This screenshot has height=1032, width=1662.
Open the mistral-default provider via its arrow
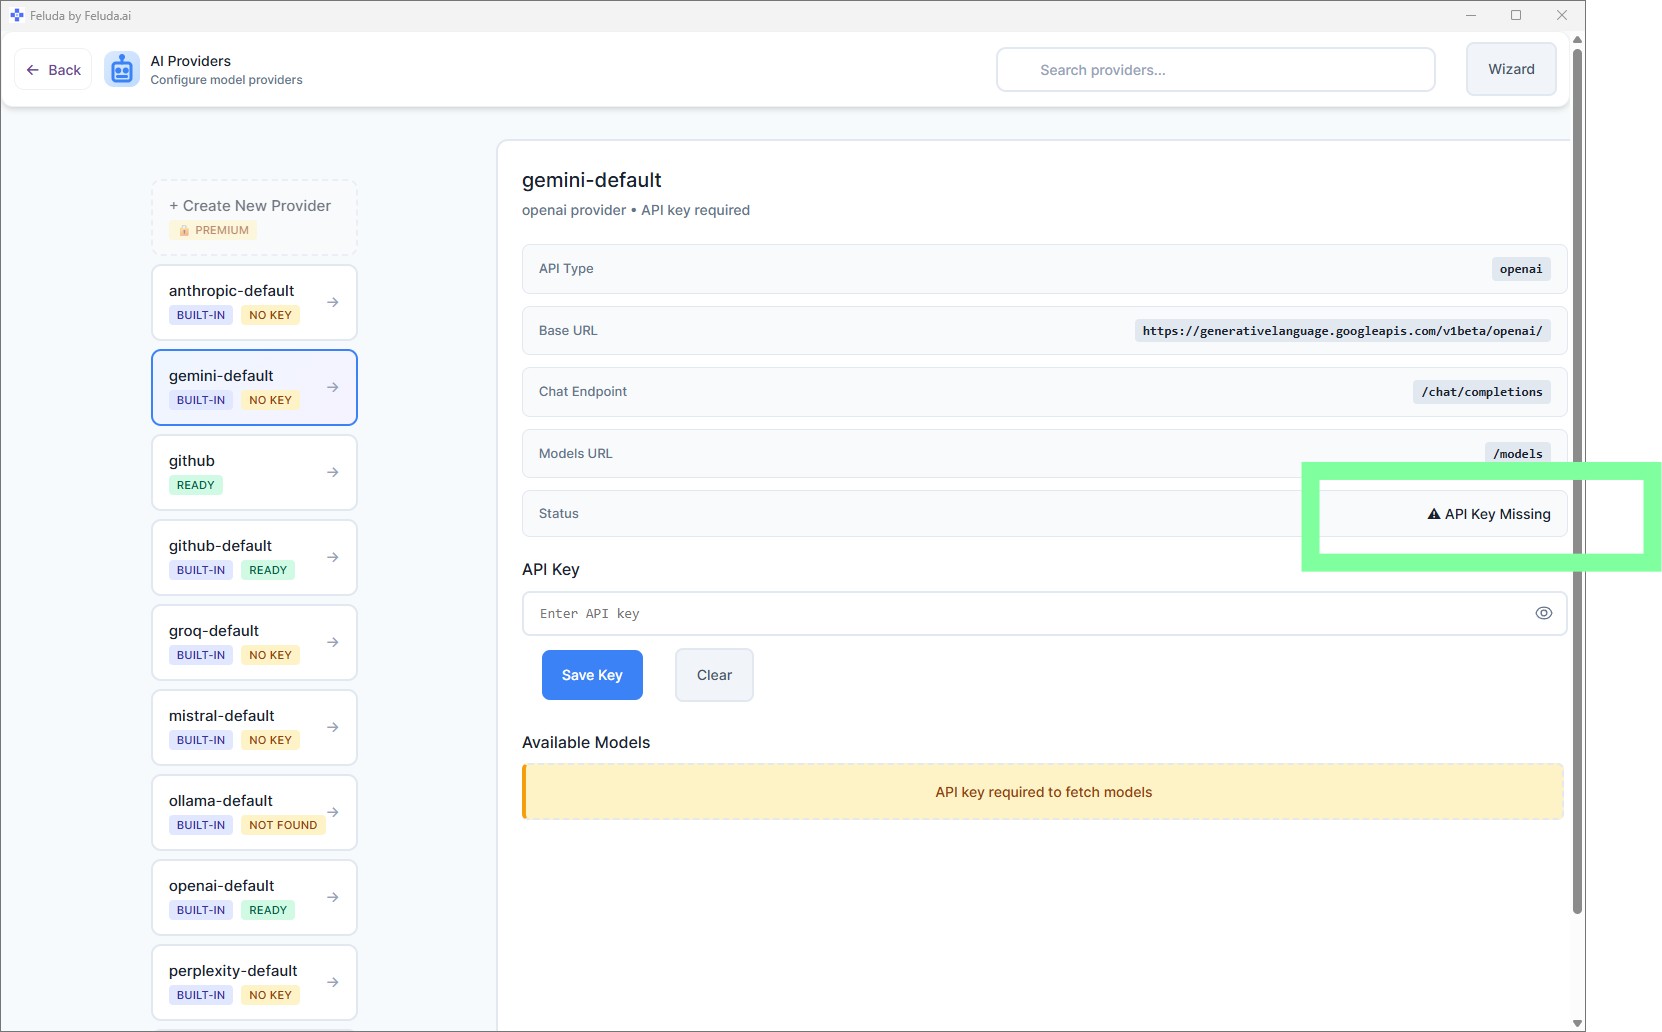(x=332, y=727)
